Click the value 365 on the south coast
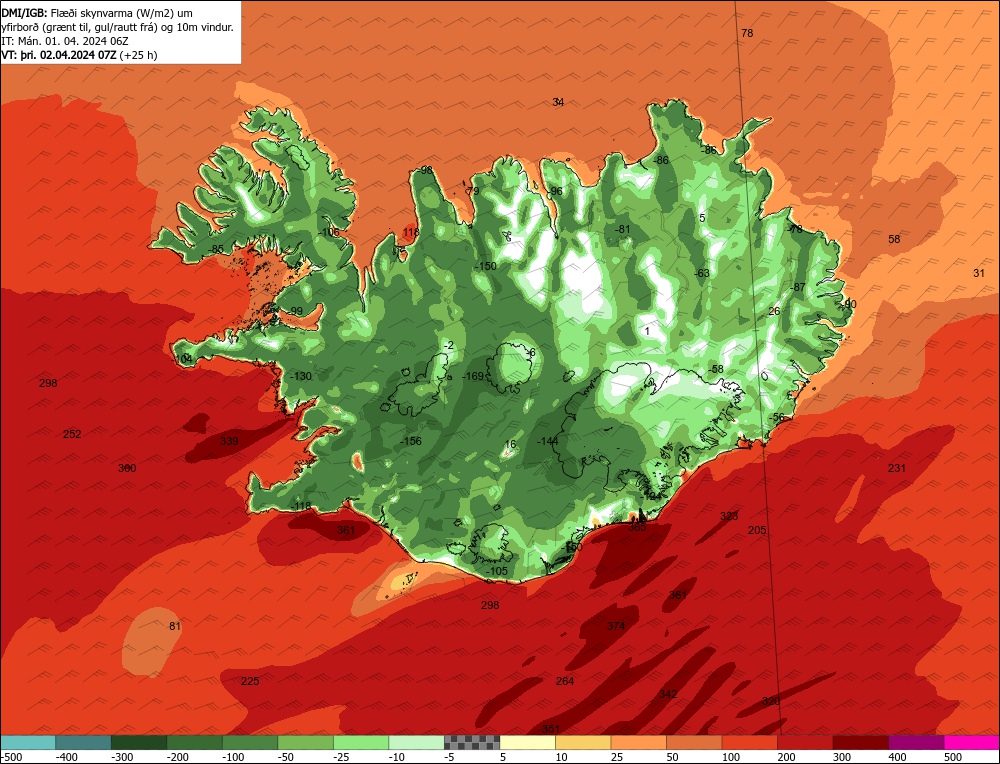Image resolution: width=1000 pixels, height=764 pixels. click(x=637, y=527)
